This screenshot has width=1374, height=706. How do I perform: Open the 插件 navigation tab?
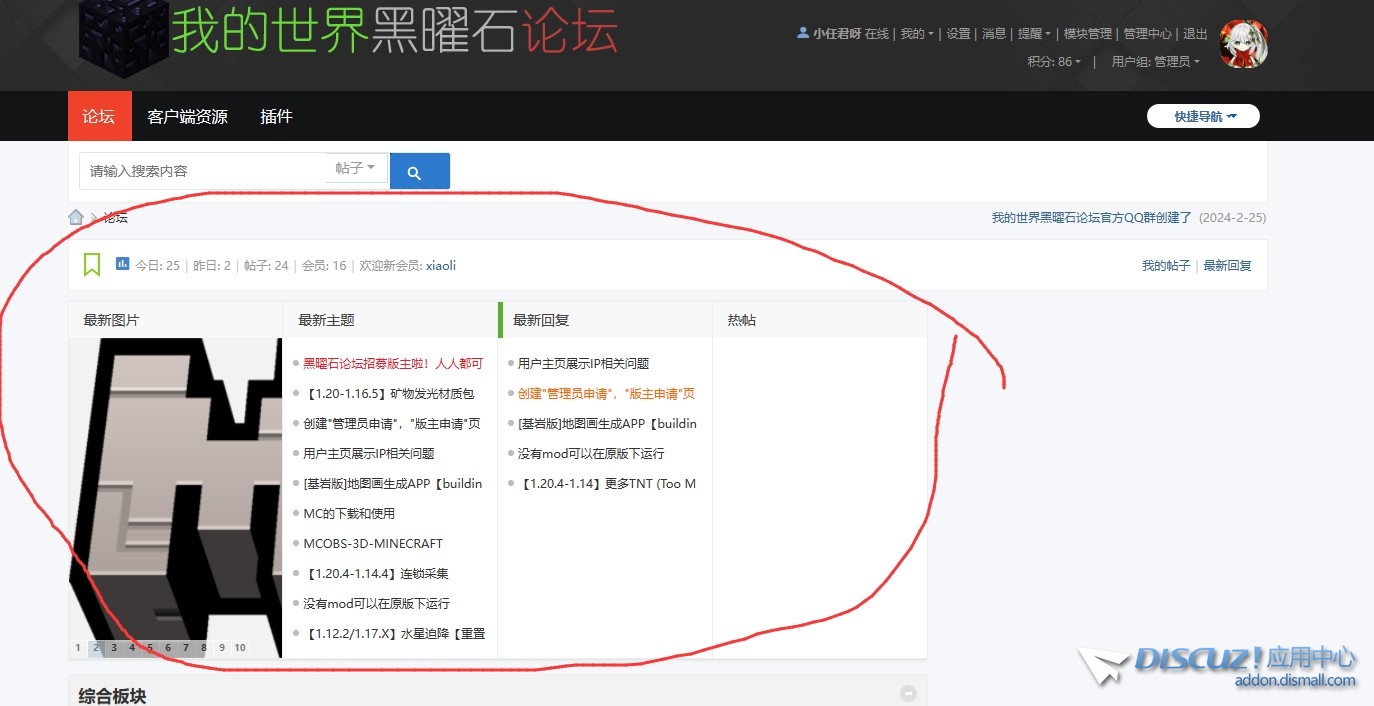pos(276,117)
